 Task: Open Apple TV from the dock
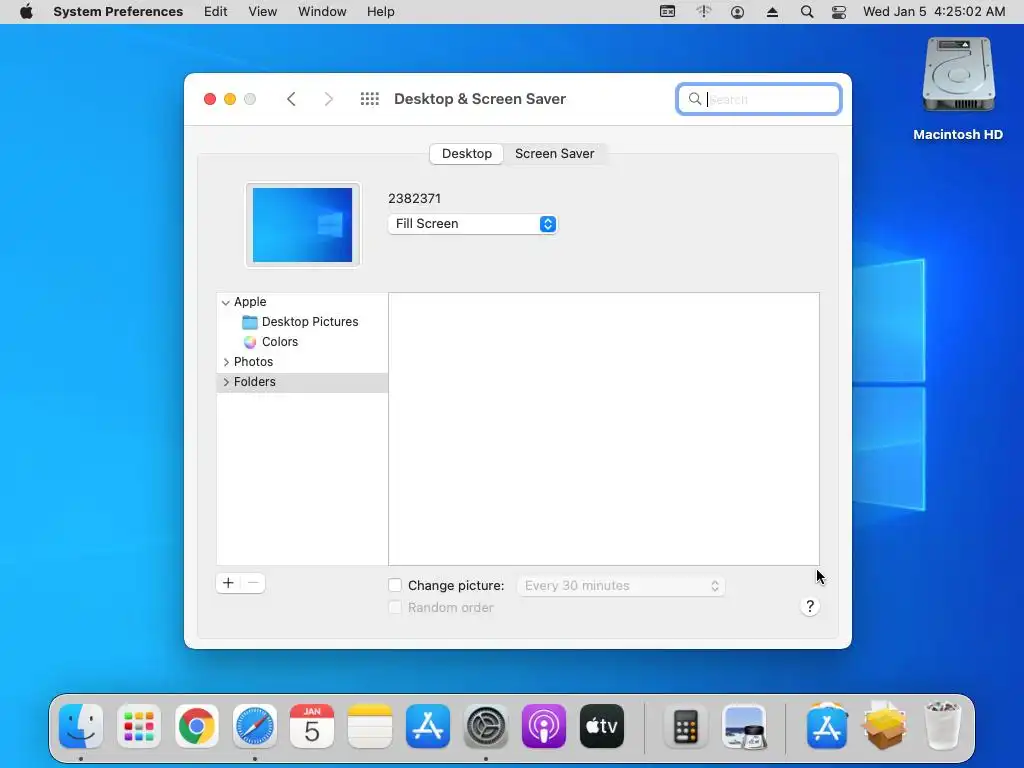click(601, 726)
